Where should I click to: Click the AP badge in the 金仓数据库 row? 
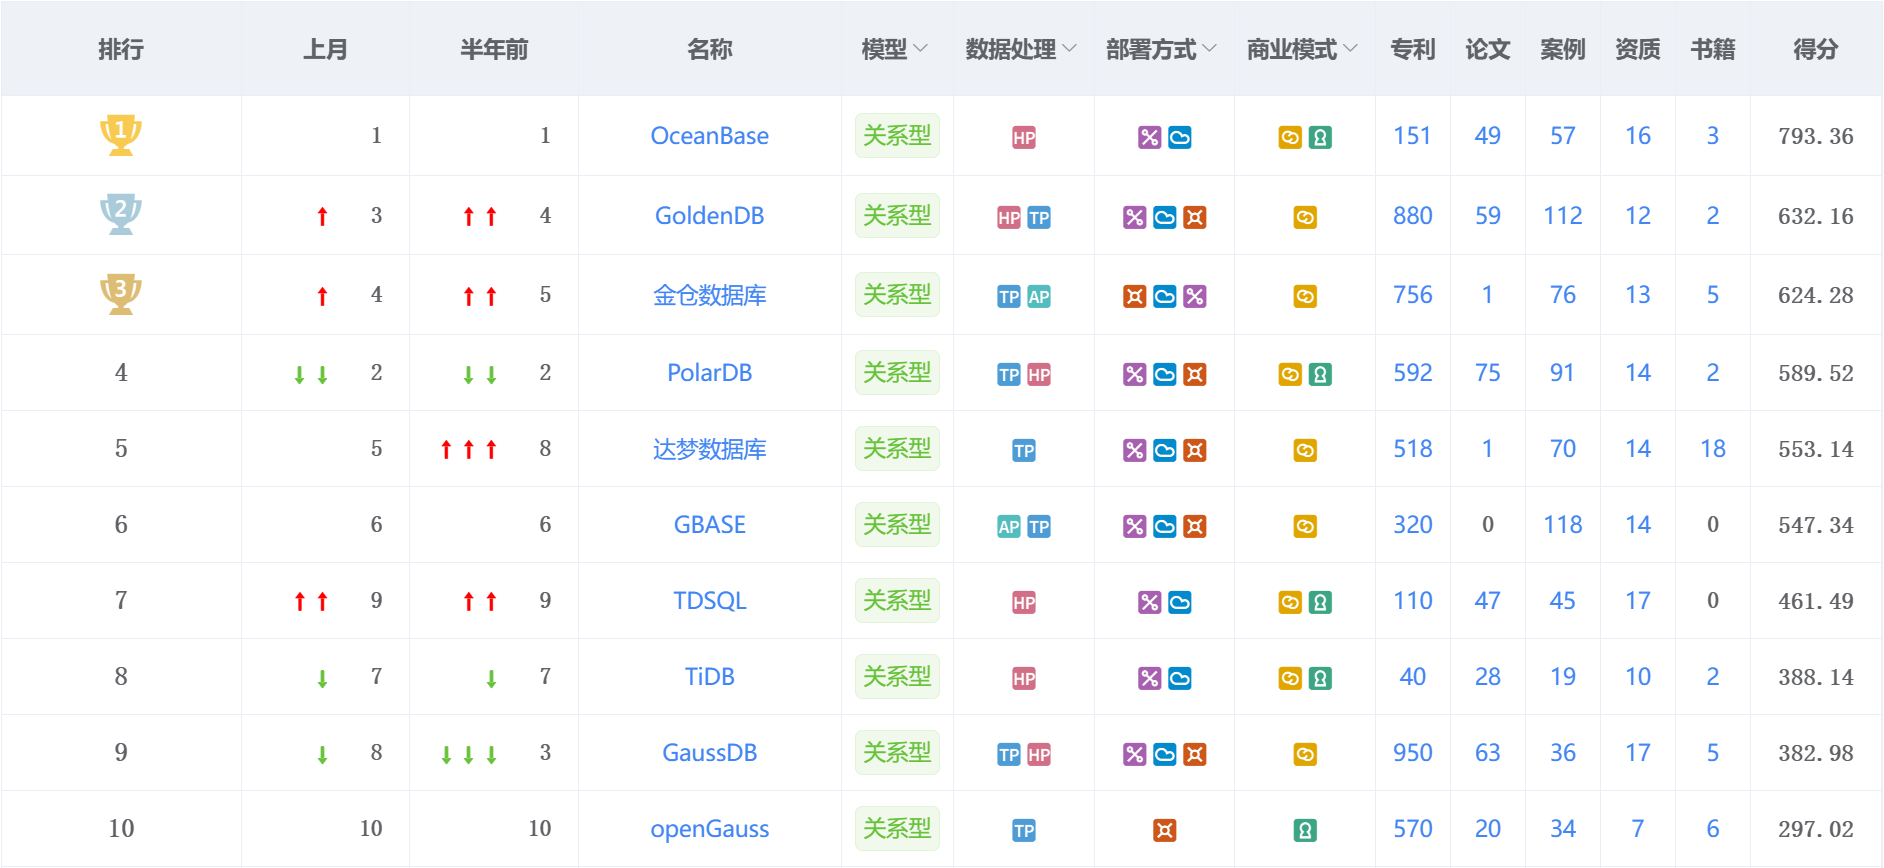(1039, 297)
